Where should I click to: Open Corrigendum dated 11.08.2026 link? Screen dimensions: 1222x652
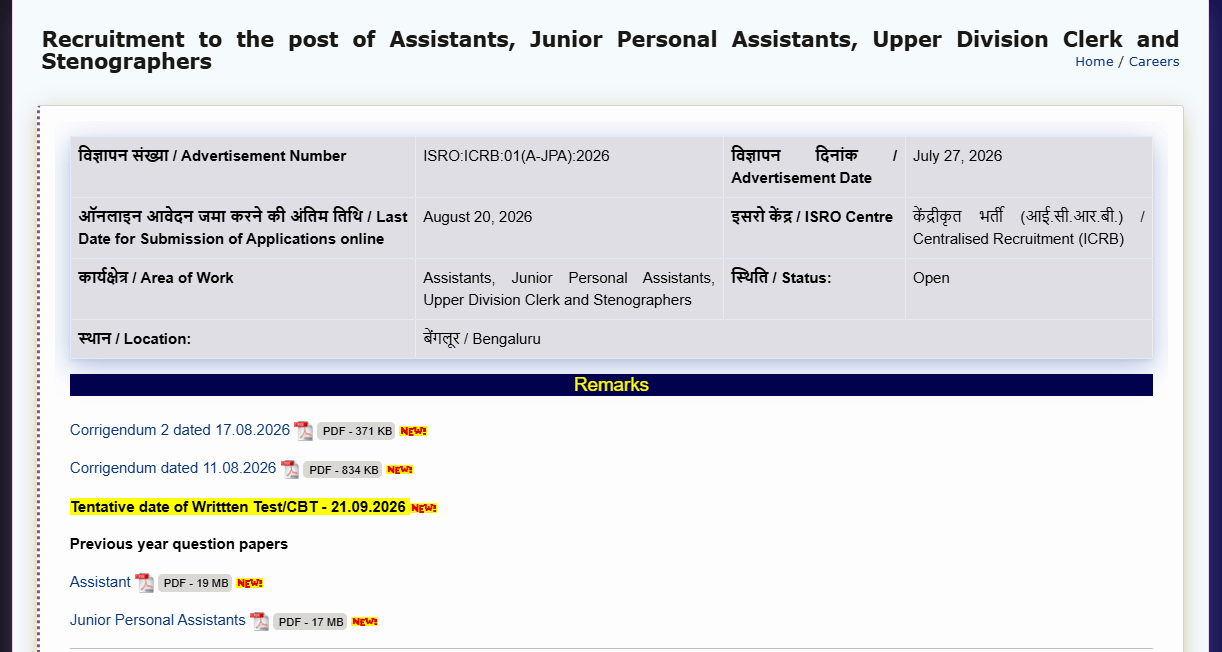click(x=173, y=468)
